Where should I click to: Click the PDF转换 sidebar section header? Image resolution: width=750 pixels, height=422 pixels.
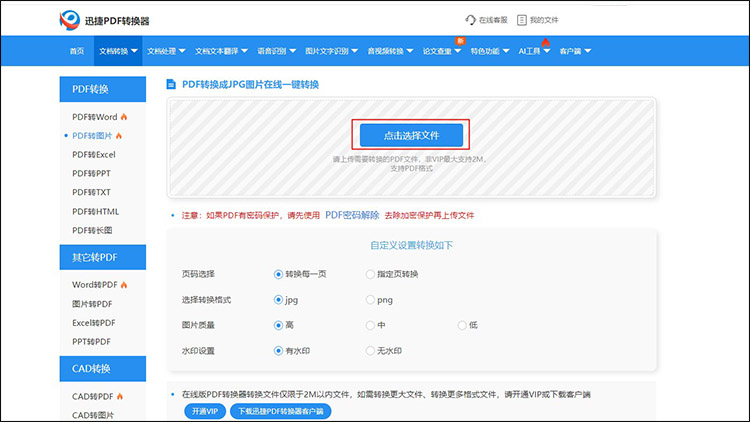pos(103,89)
